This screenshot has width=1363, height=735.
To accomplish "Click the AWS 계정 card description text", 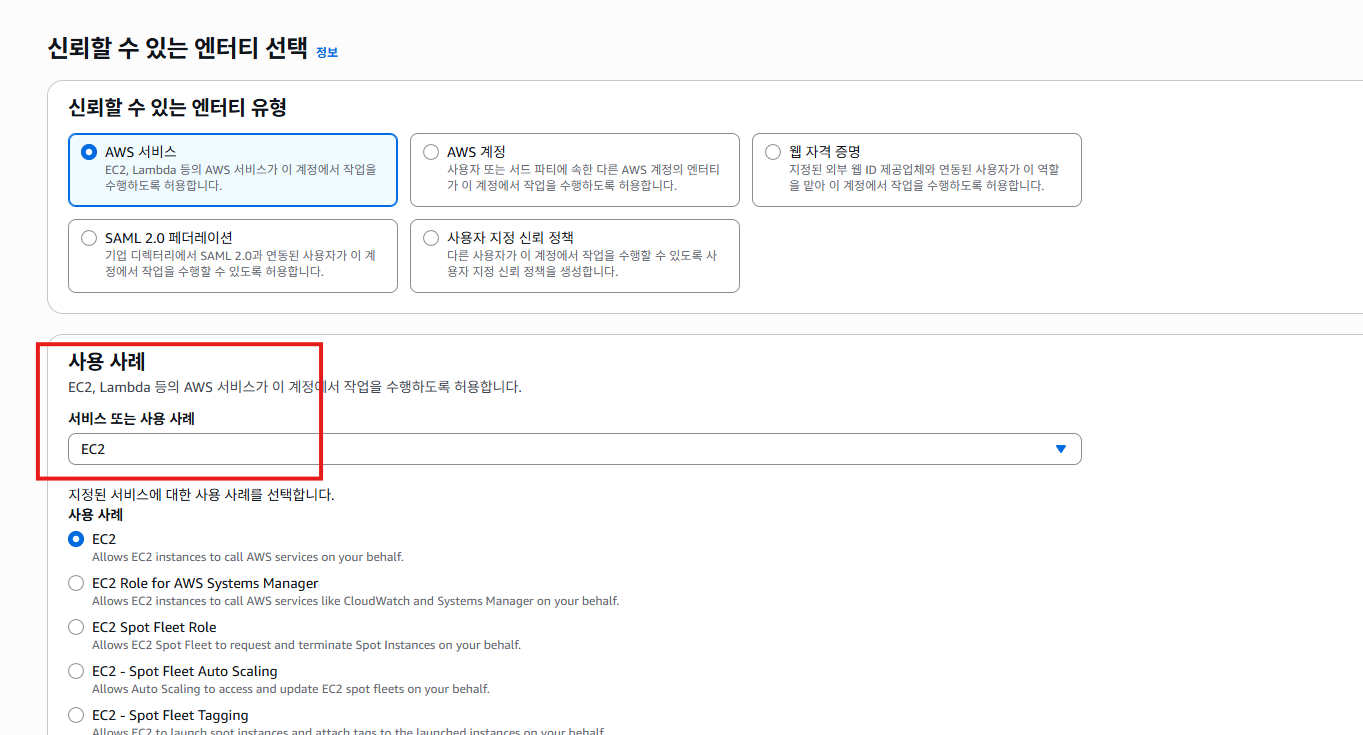I will (x=582, y=178).
